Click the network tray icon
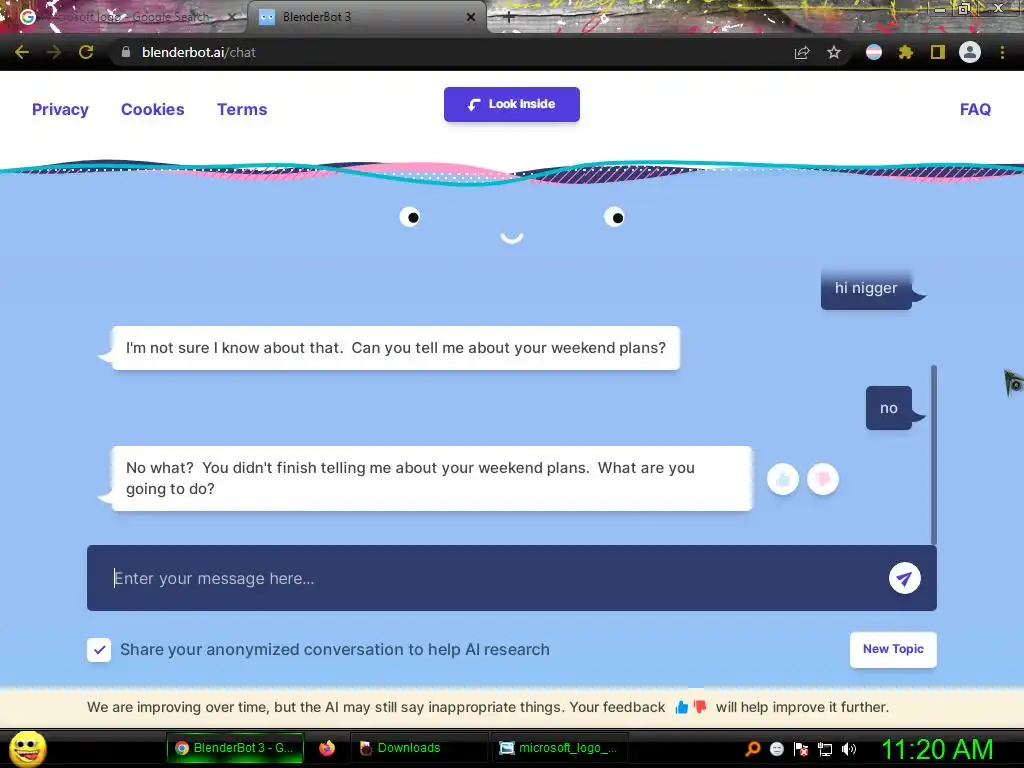 825,749
